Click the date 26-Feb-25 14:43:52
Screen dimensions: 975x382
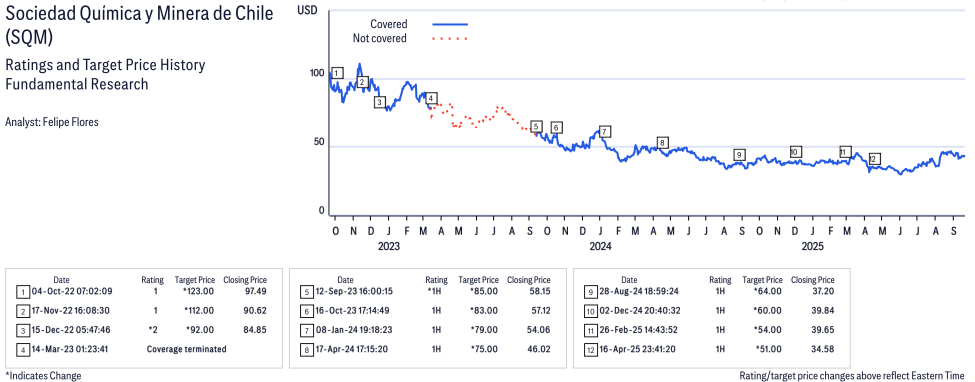[x=640, y=330]
